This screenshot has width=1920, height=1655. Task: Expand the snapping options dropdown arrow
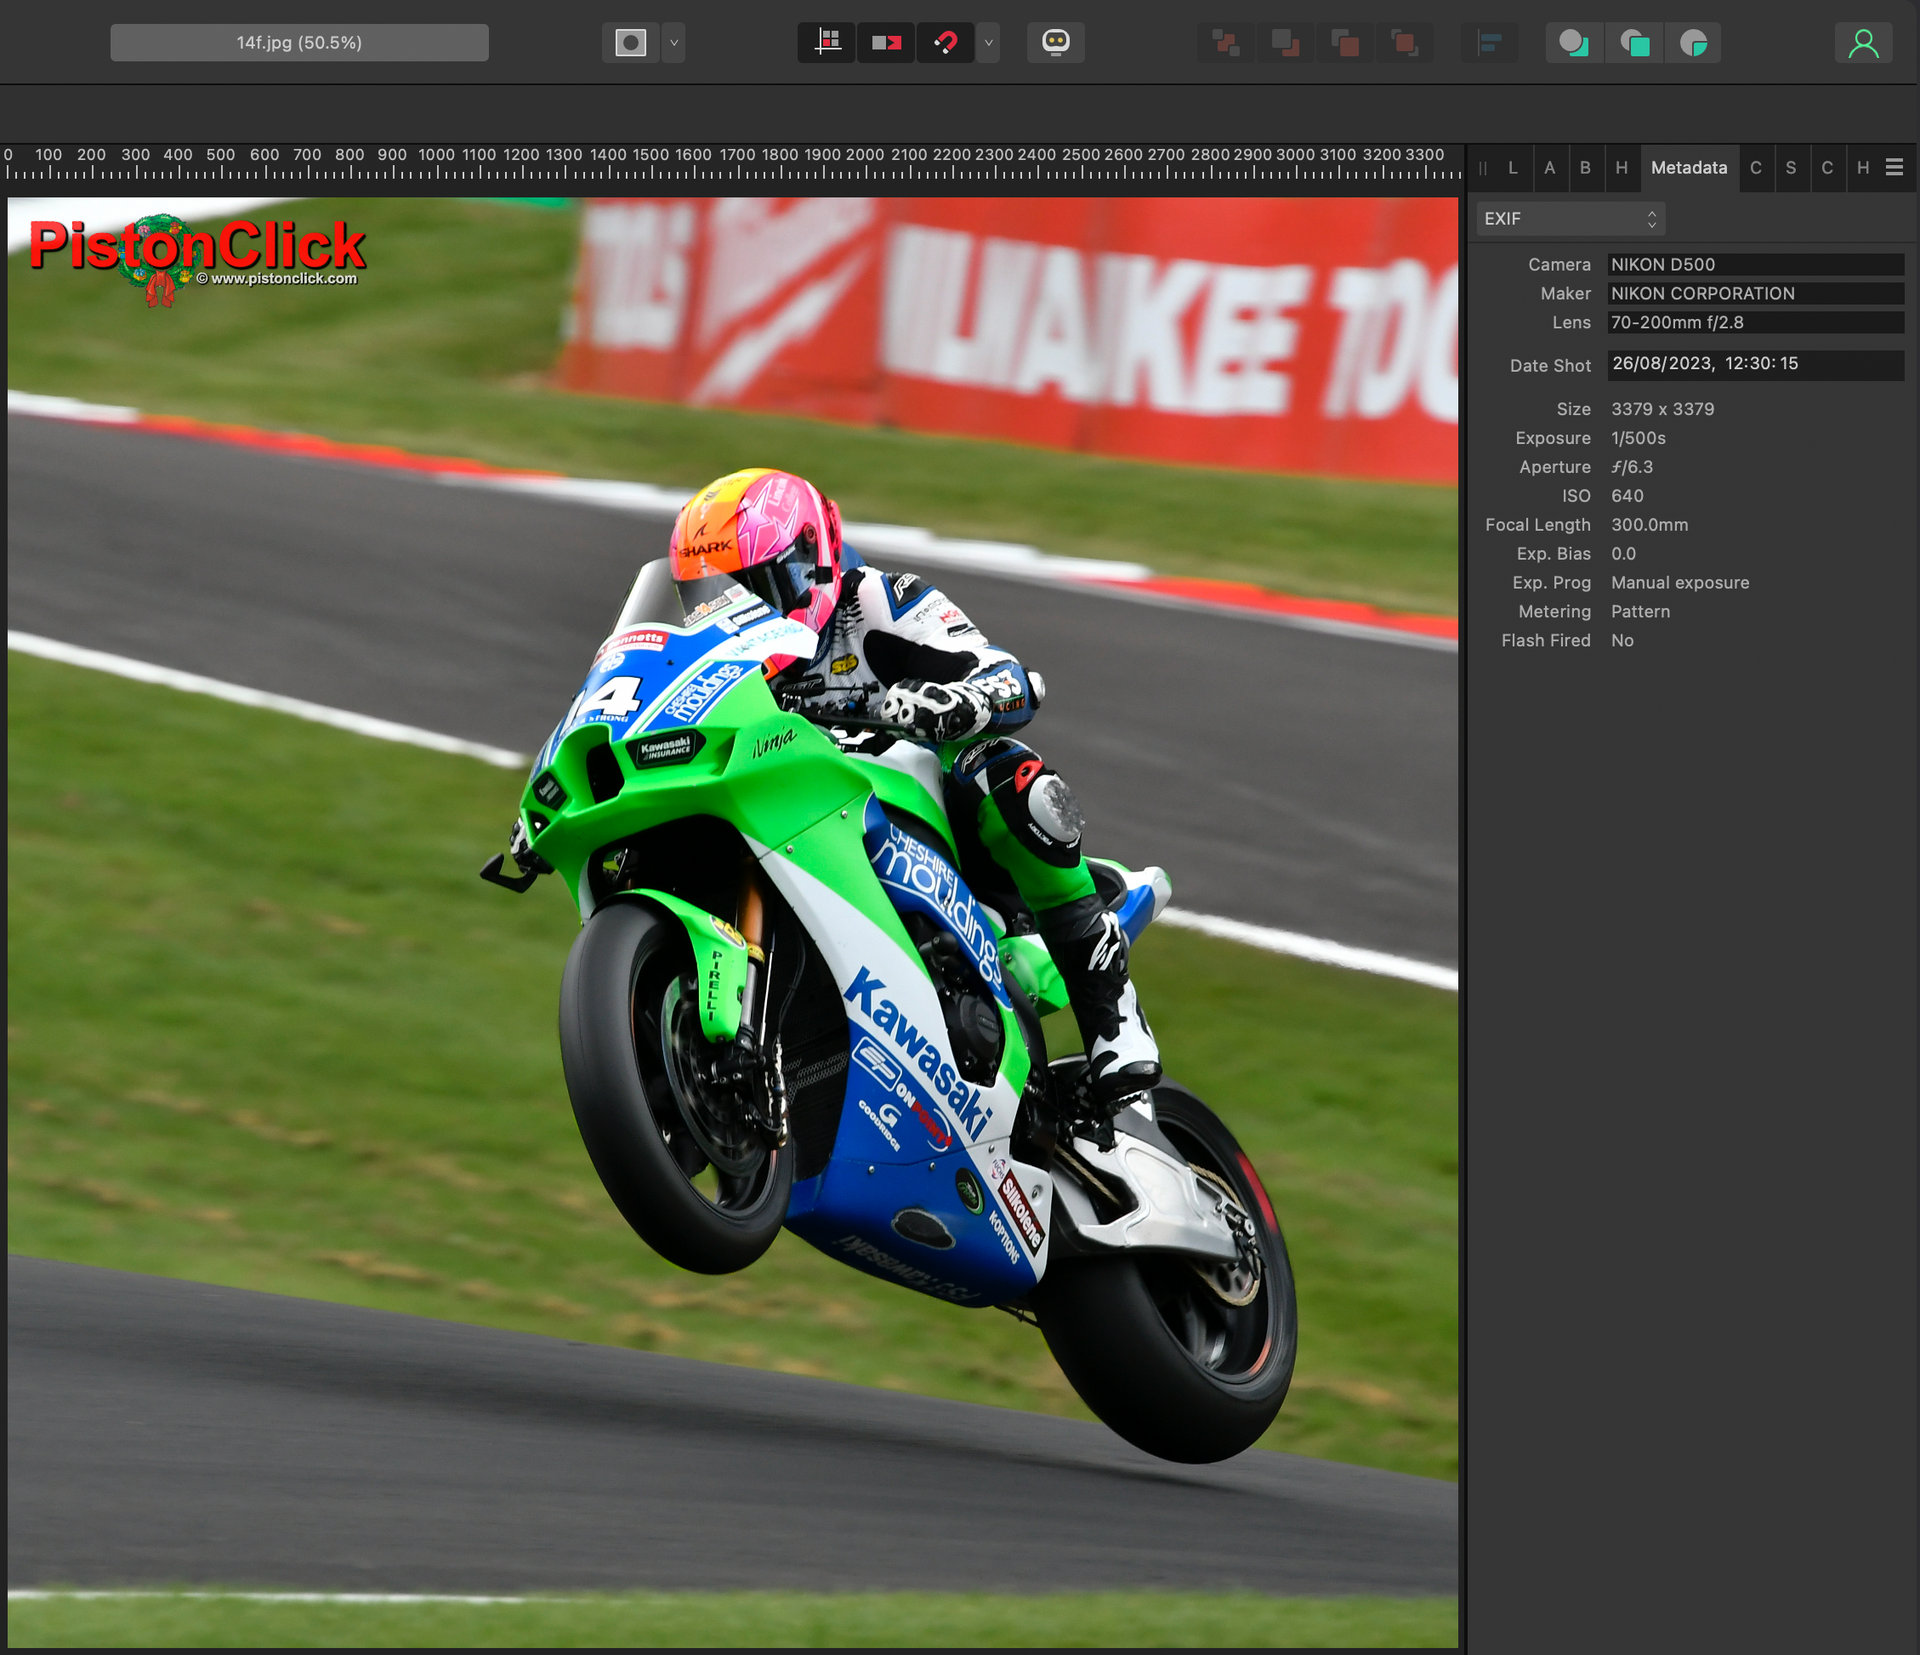click(989, 43)
